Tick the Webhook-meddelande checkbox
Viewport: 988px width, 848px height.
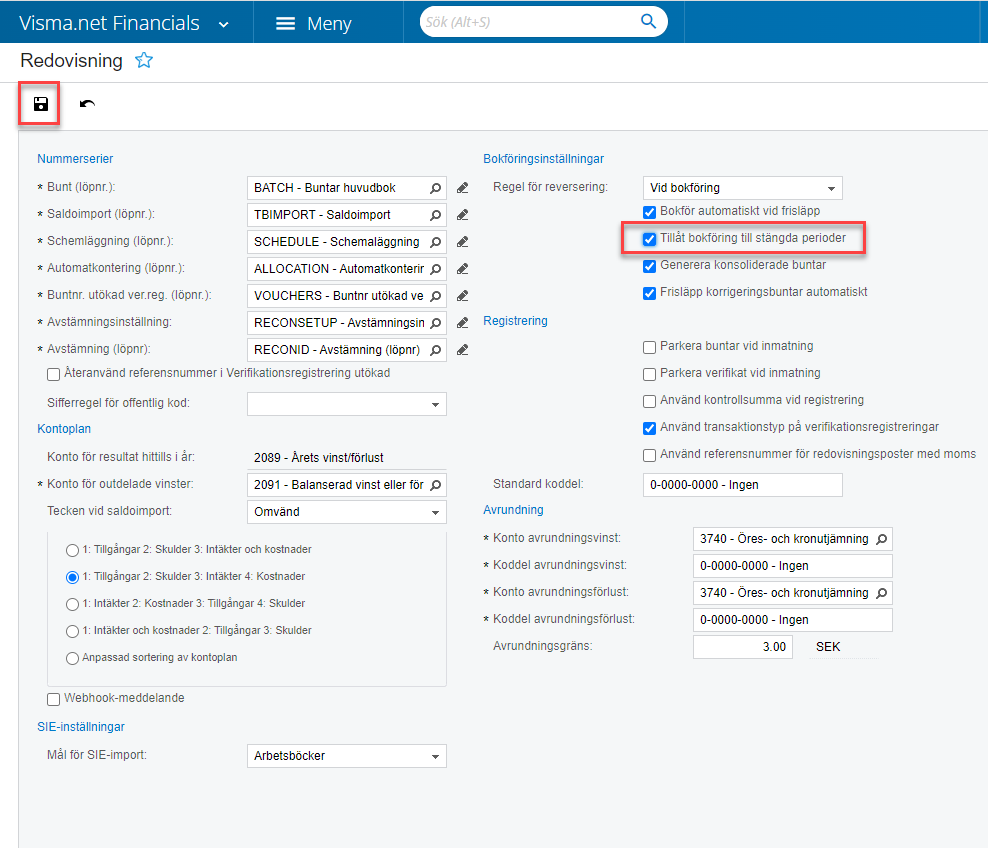pyautogui.click(x=54, y=698)
